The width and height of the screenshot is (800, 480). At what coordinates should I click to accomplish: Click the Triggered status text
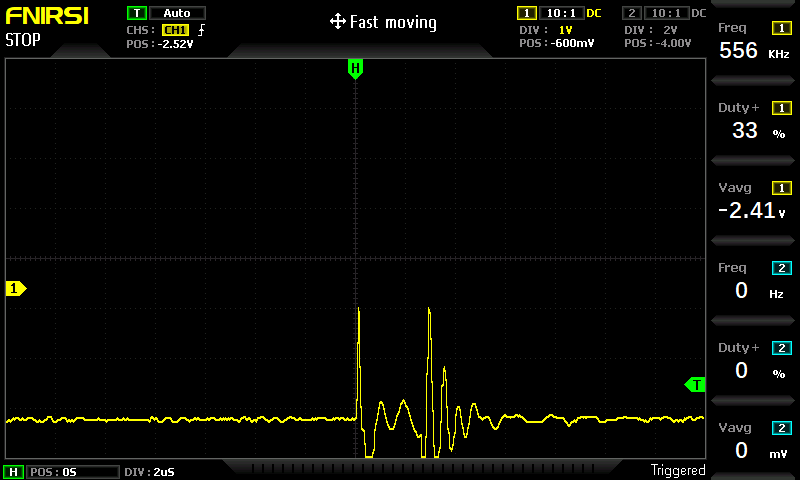[x=678, y=470]
